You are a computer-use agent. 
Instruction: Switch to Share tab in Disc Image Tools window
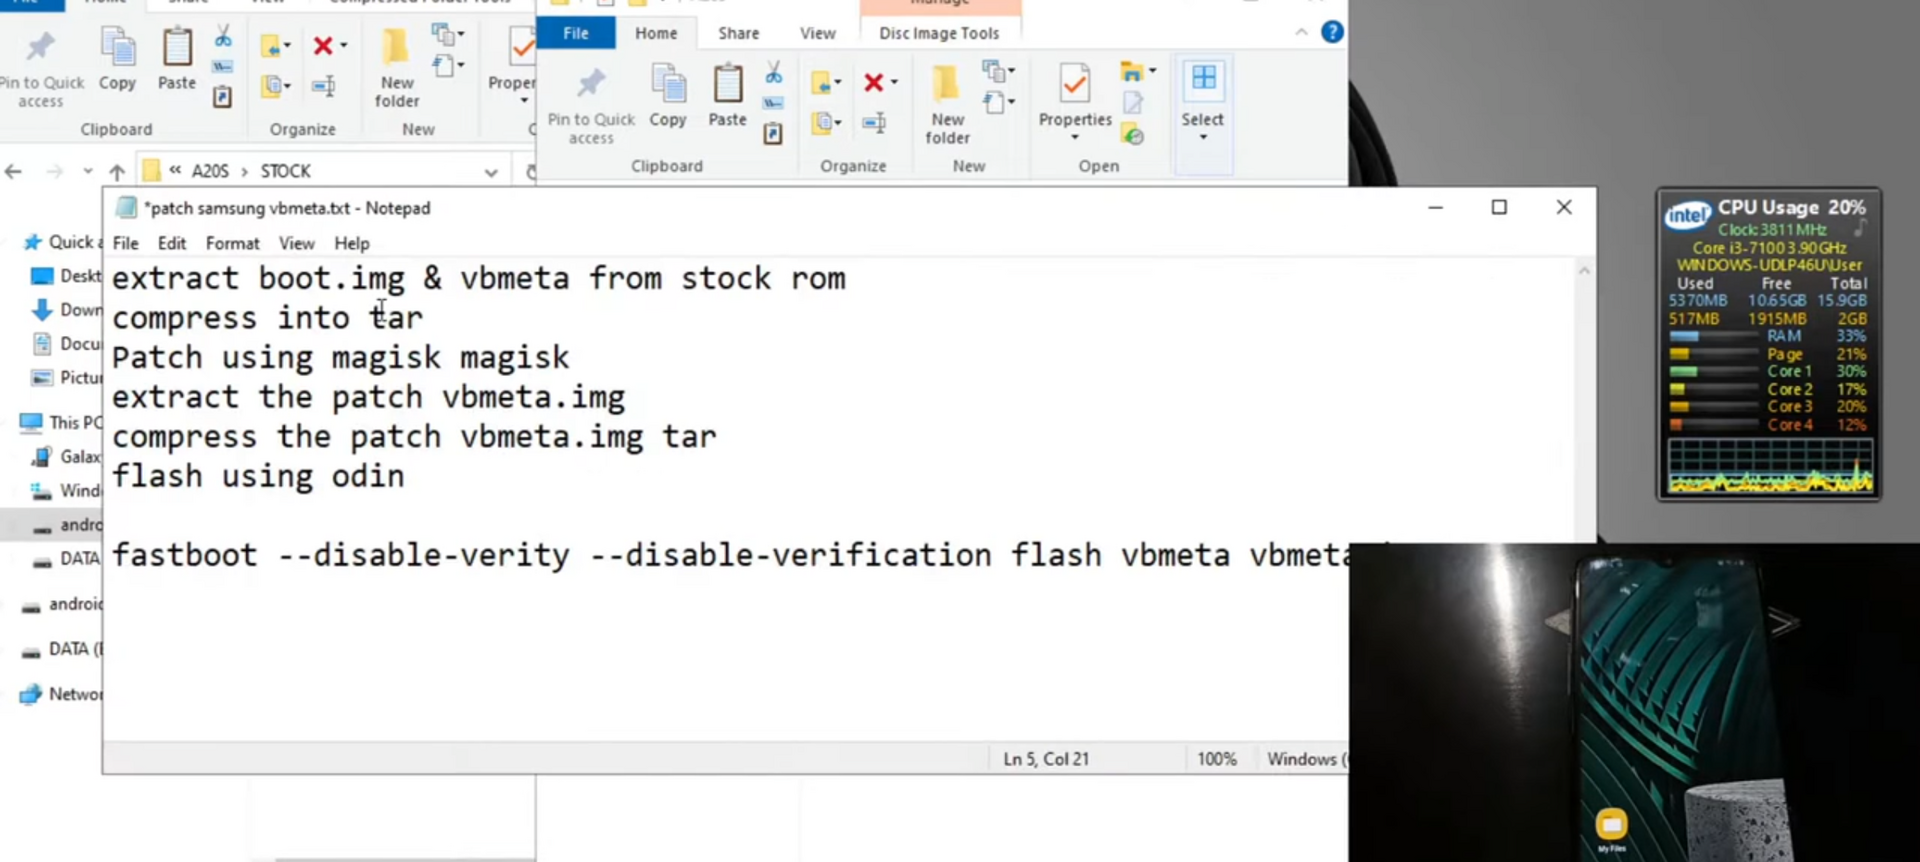click(x=738, y=33)
